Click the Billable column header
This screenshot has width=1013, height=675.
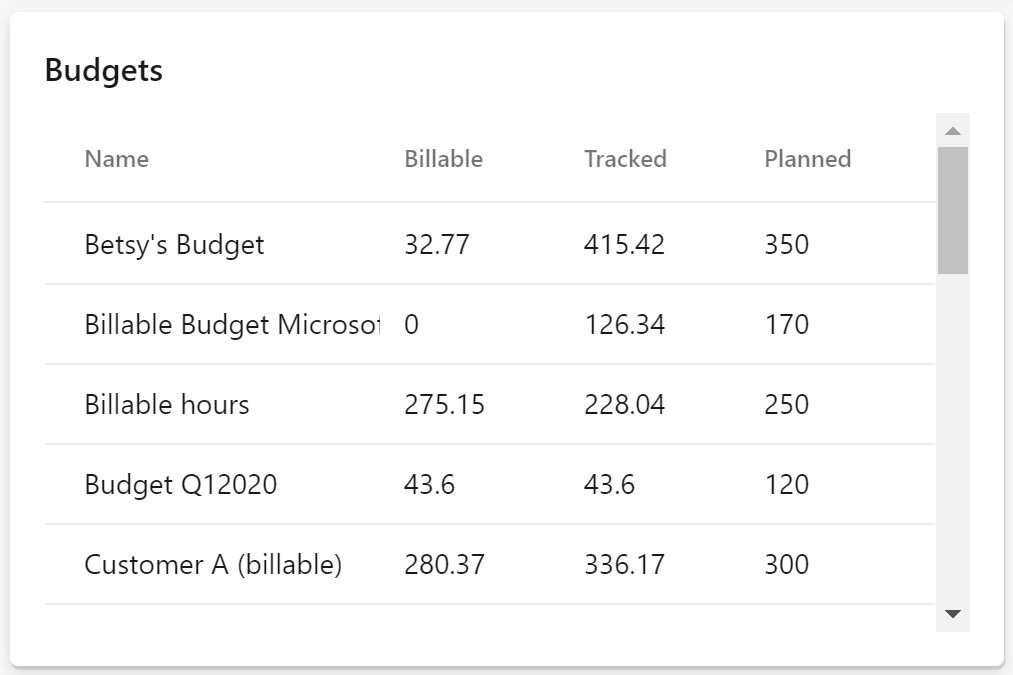coord(444,159)
